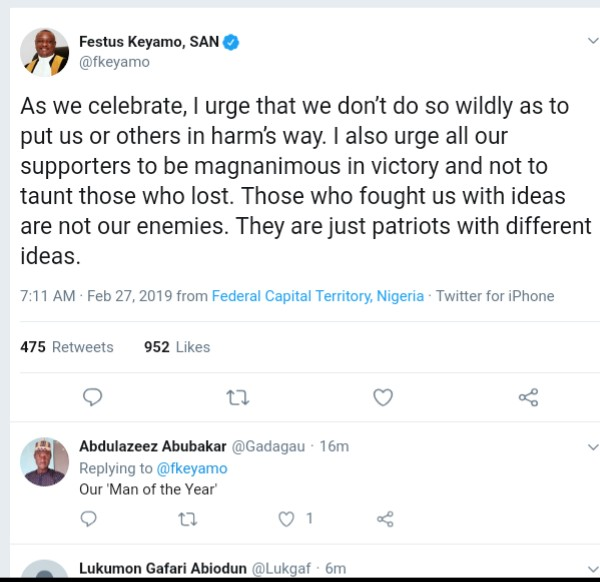Click the Festus Keyamo, SAN display name

click(x=148, y=42)
